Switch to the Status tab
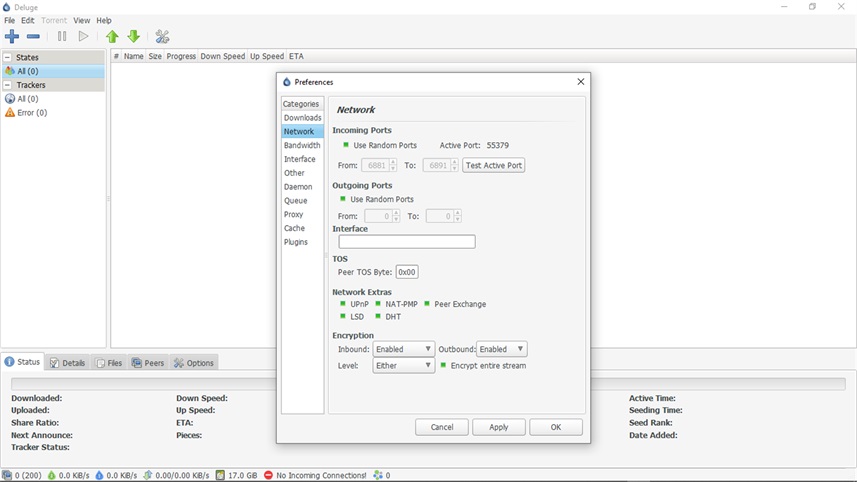Image resolution: width=857 pixels, height=482 pixels. click(22, 362)
